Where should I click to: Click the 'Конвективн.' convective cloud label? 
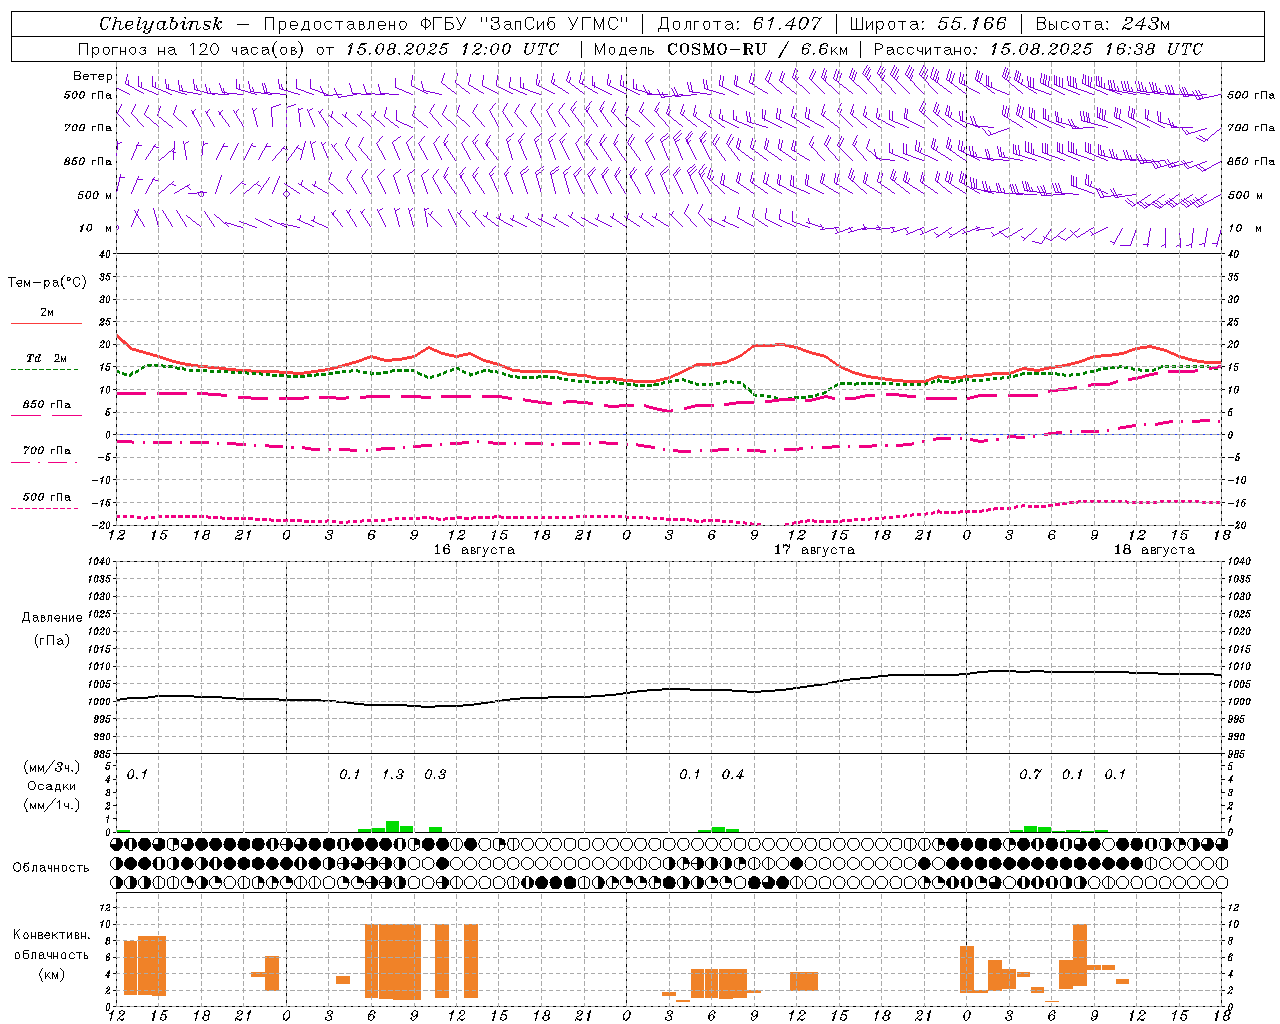51,935
